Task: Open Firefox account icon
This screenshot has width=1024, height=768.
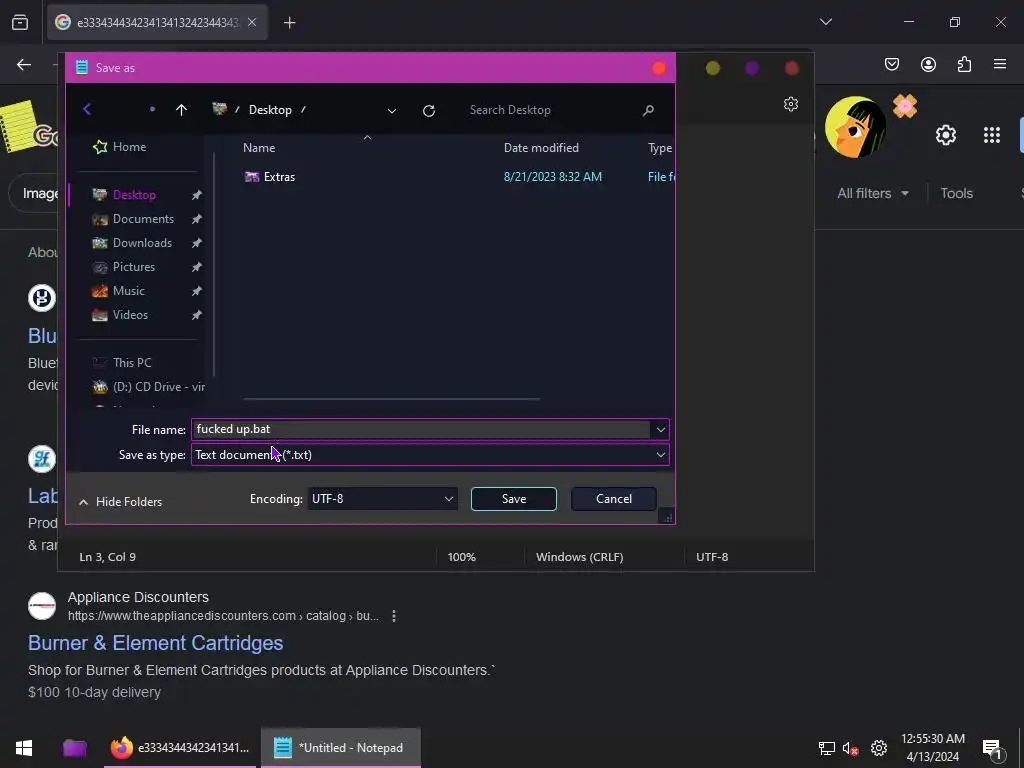Action: (928, 64)
